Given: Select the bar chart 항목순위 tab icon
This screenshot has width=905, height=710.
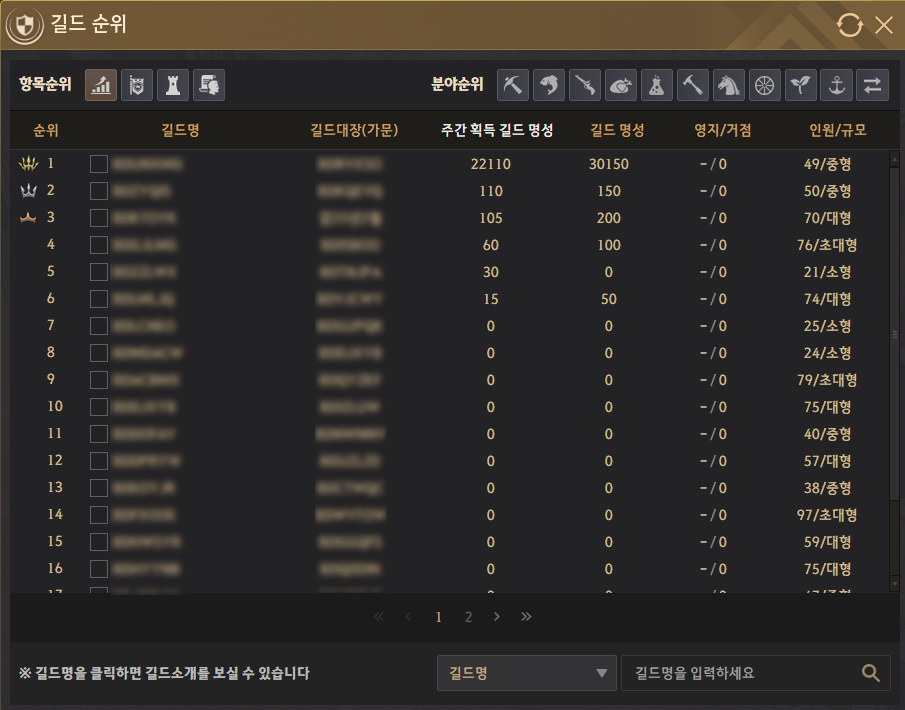Looking at the screenshot, I should (x=101, y=85).
